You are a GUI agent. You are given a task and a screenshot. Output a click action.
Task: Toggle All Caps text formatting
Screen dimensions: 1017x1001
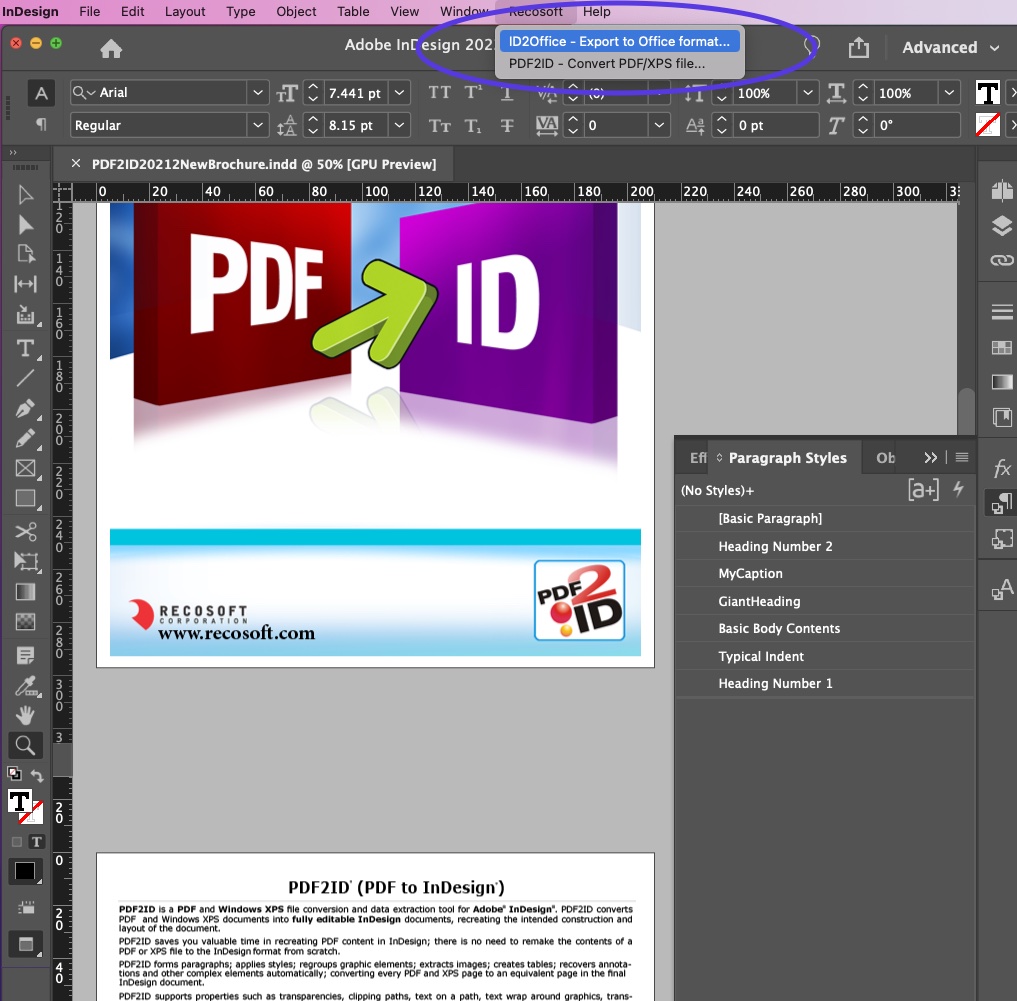pyautogui.click(x=439, y=92)
